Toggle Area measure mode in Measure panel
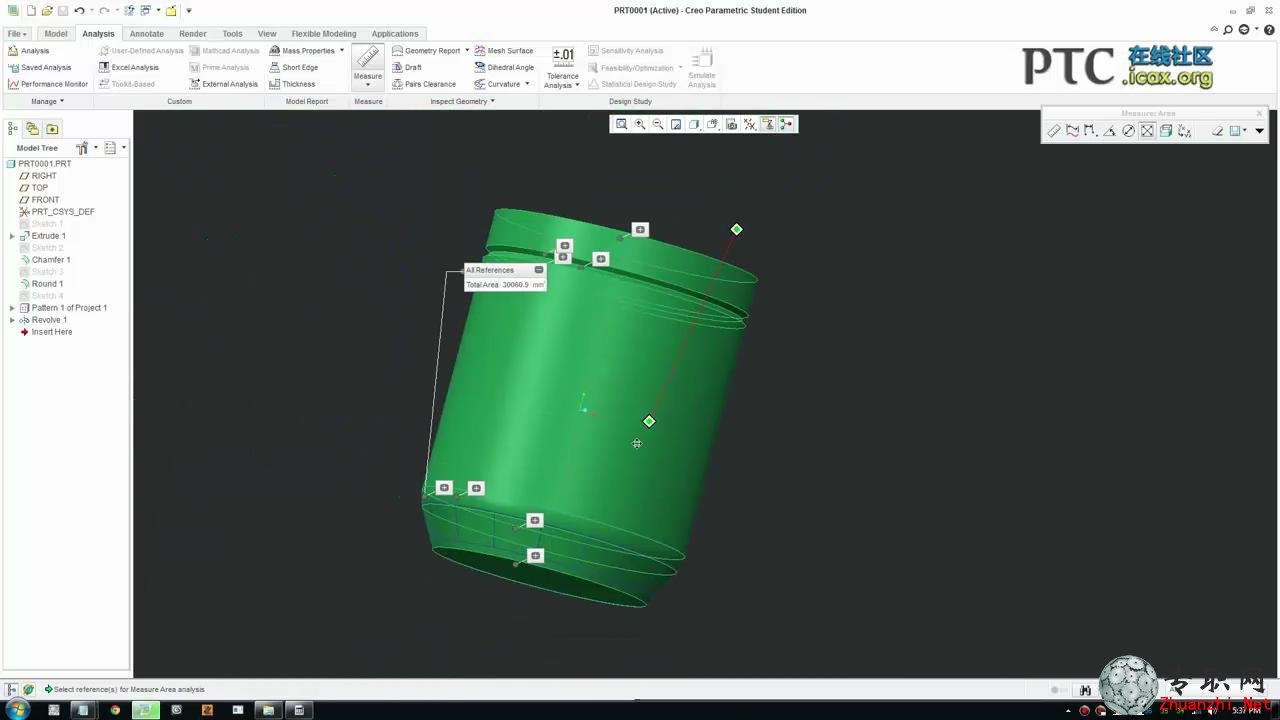Screen dimensions: 1280x720 (x=1147, y=131)
